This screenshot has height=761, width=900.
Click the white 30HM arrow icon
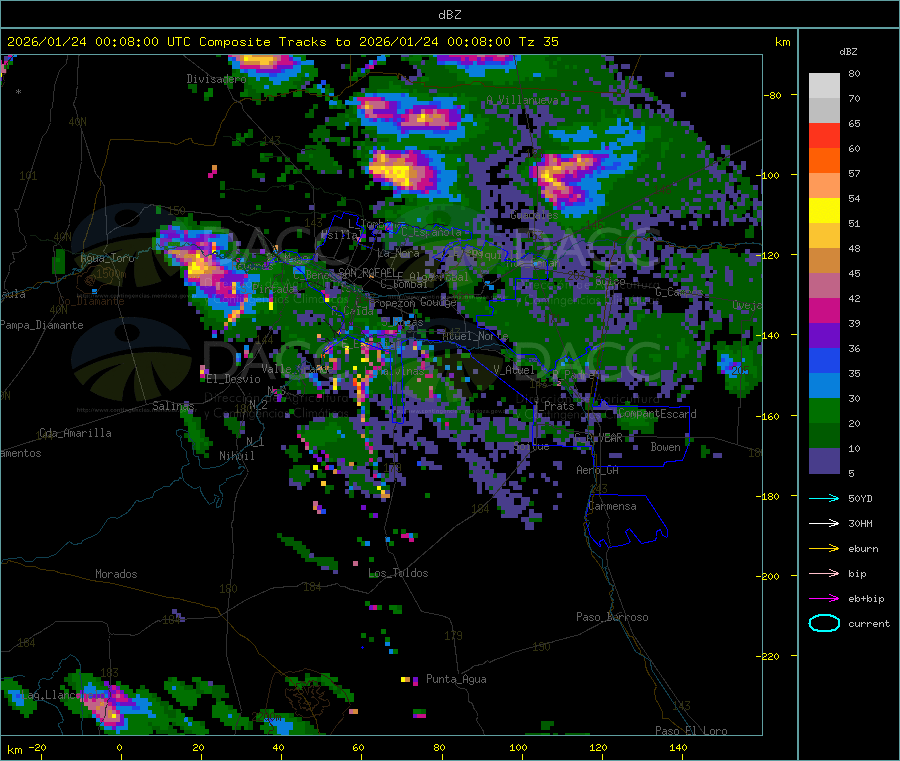[x=824, y=523]
